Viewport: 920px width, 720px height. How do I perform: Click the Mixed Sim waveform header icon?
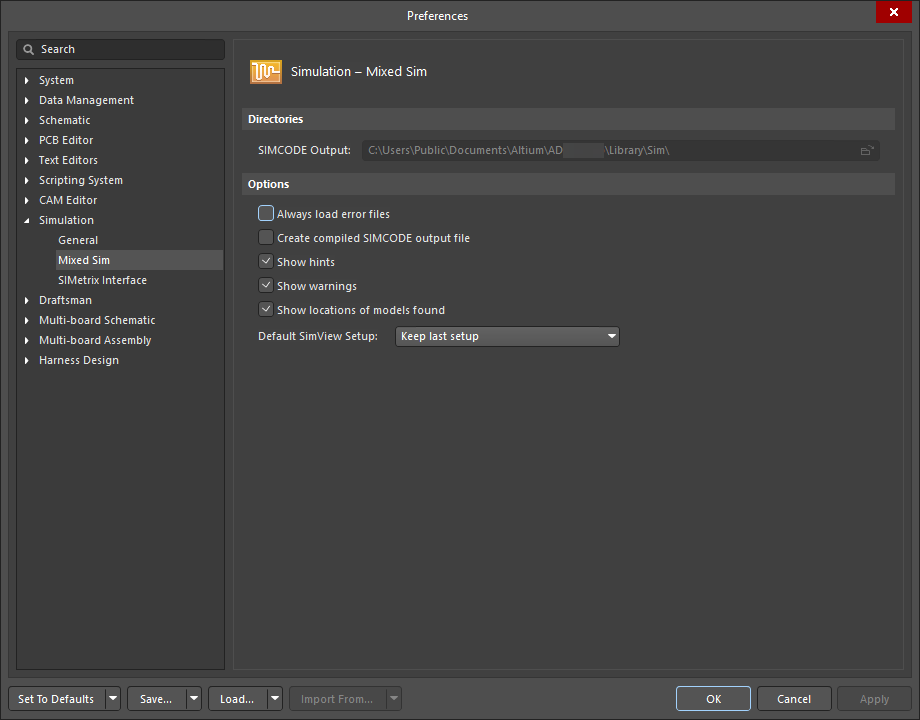pyautogui.click(x=265, y=71)
